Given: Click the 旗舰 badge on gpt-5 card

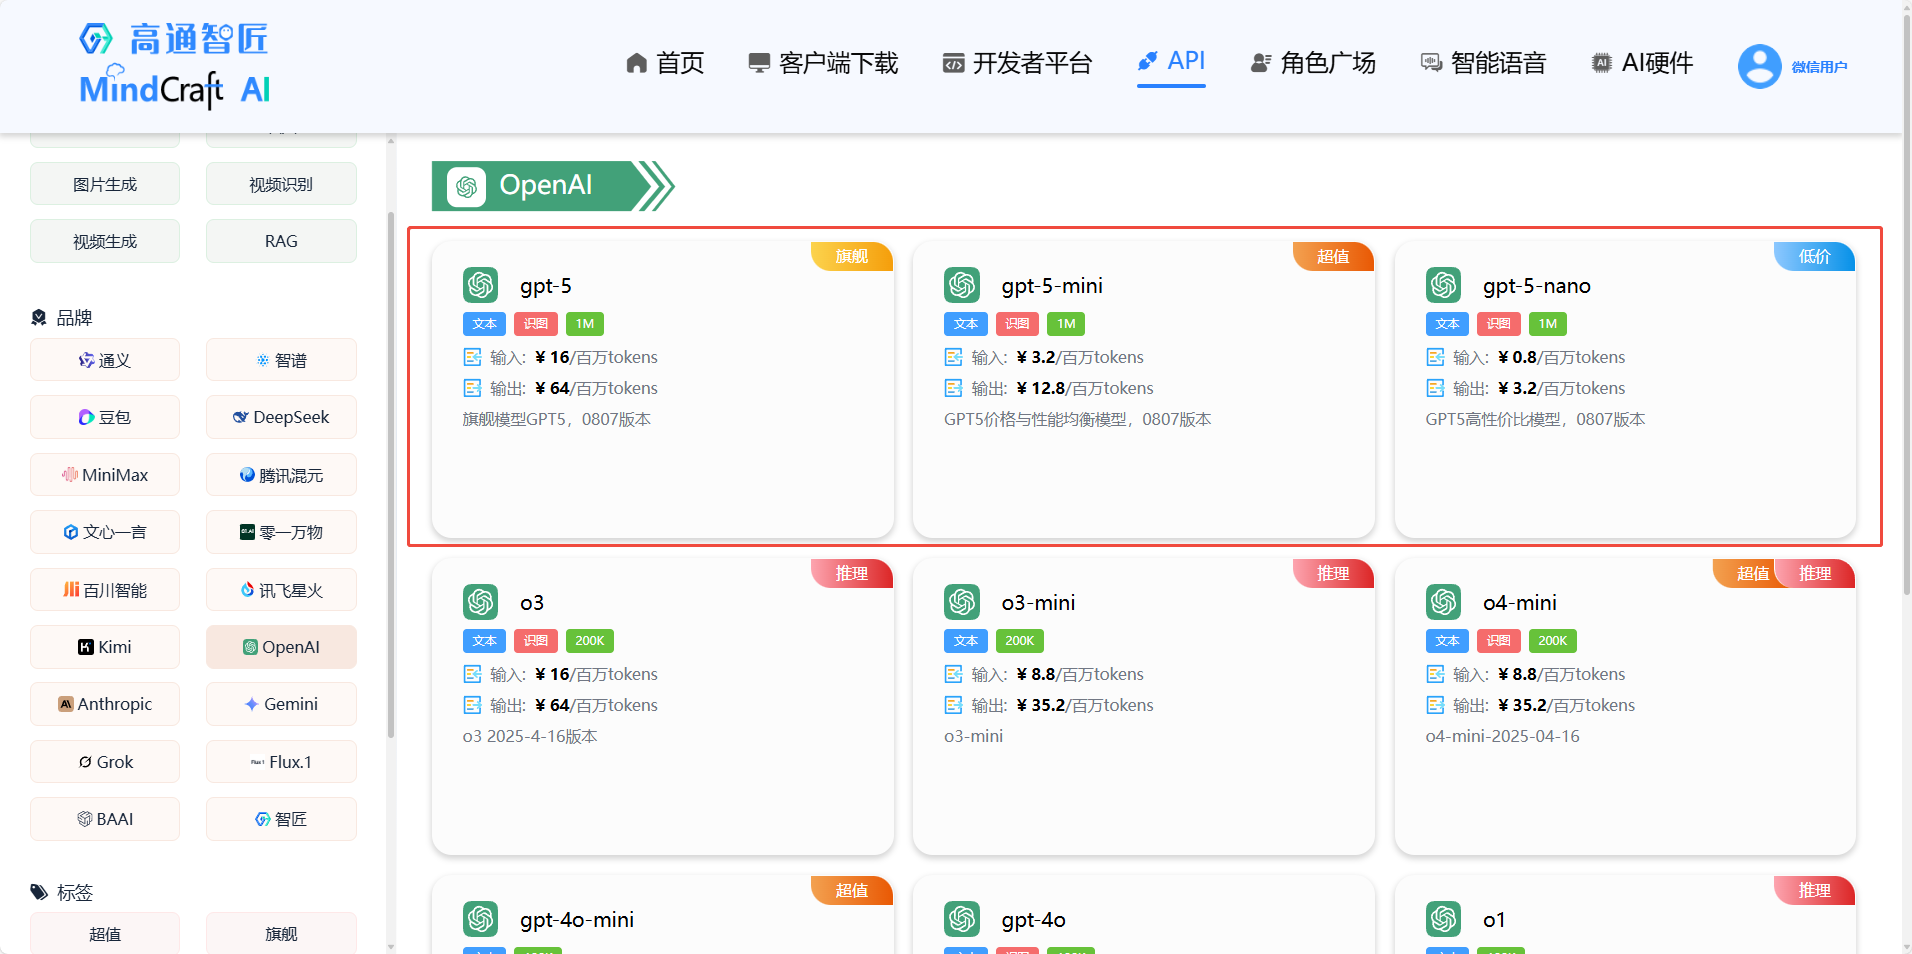Looking at the screenshot, I should tap(852, 256).
